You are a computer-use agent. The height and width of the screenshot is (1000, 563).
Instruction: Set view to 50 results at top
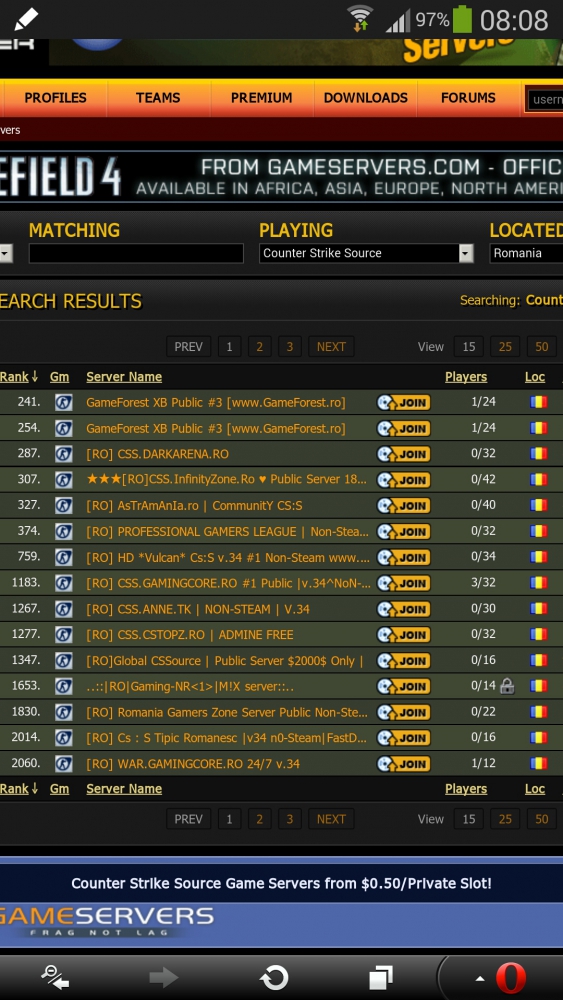click(541, 346)
